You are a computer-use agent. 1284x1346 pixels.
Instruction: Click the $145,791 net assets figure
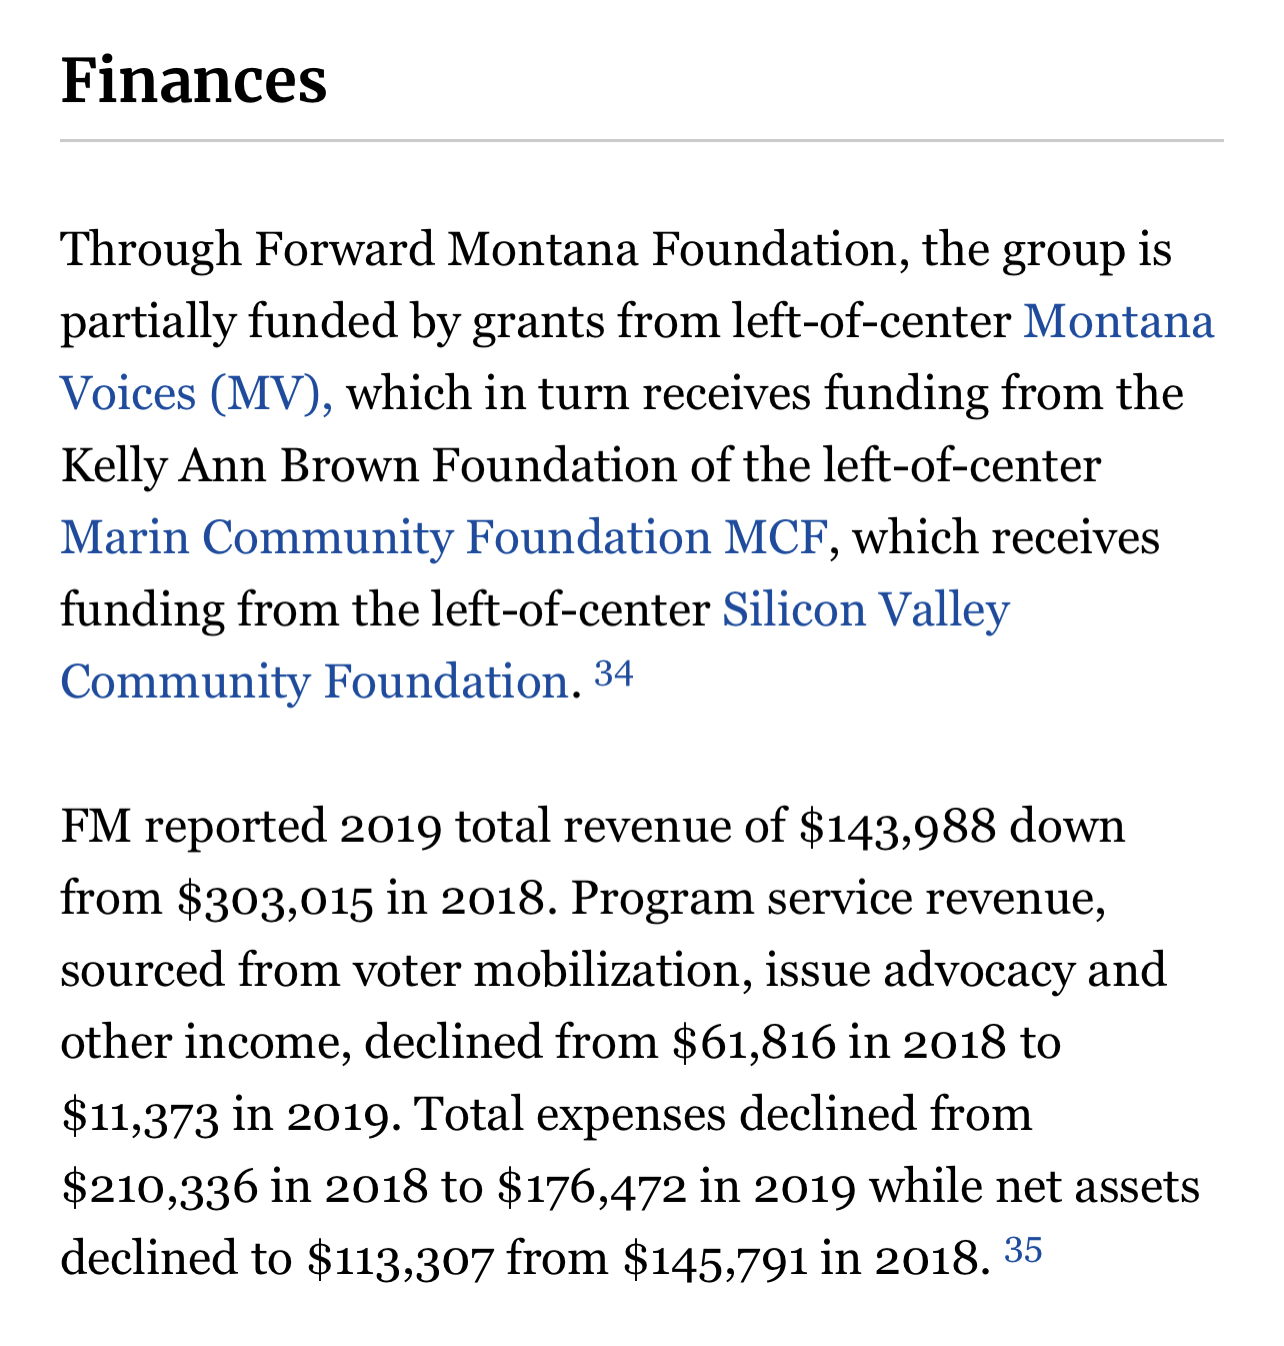click(715, 1259)
